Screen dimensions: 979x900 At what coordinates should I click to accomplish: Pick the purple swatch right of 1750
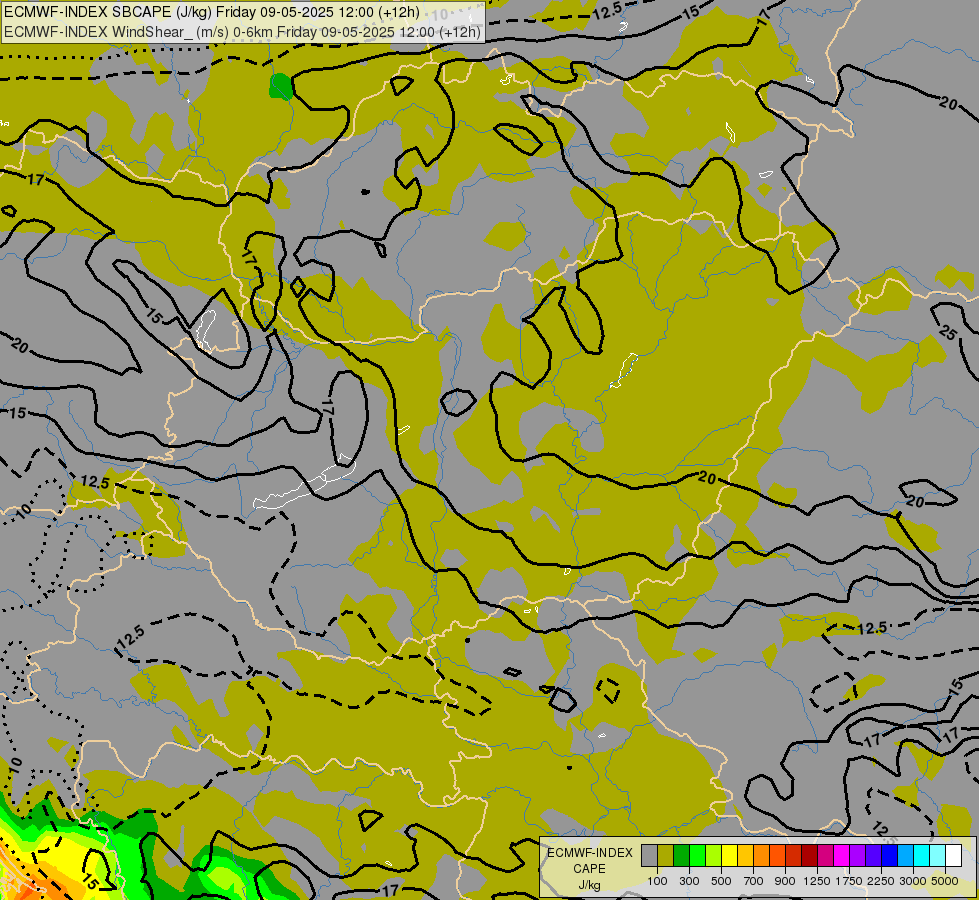pyautogui.click(x=857, y=856)
